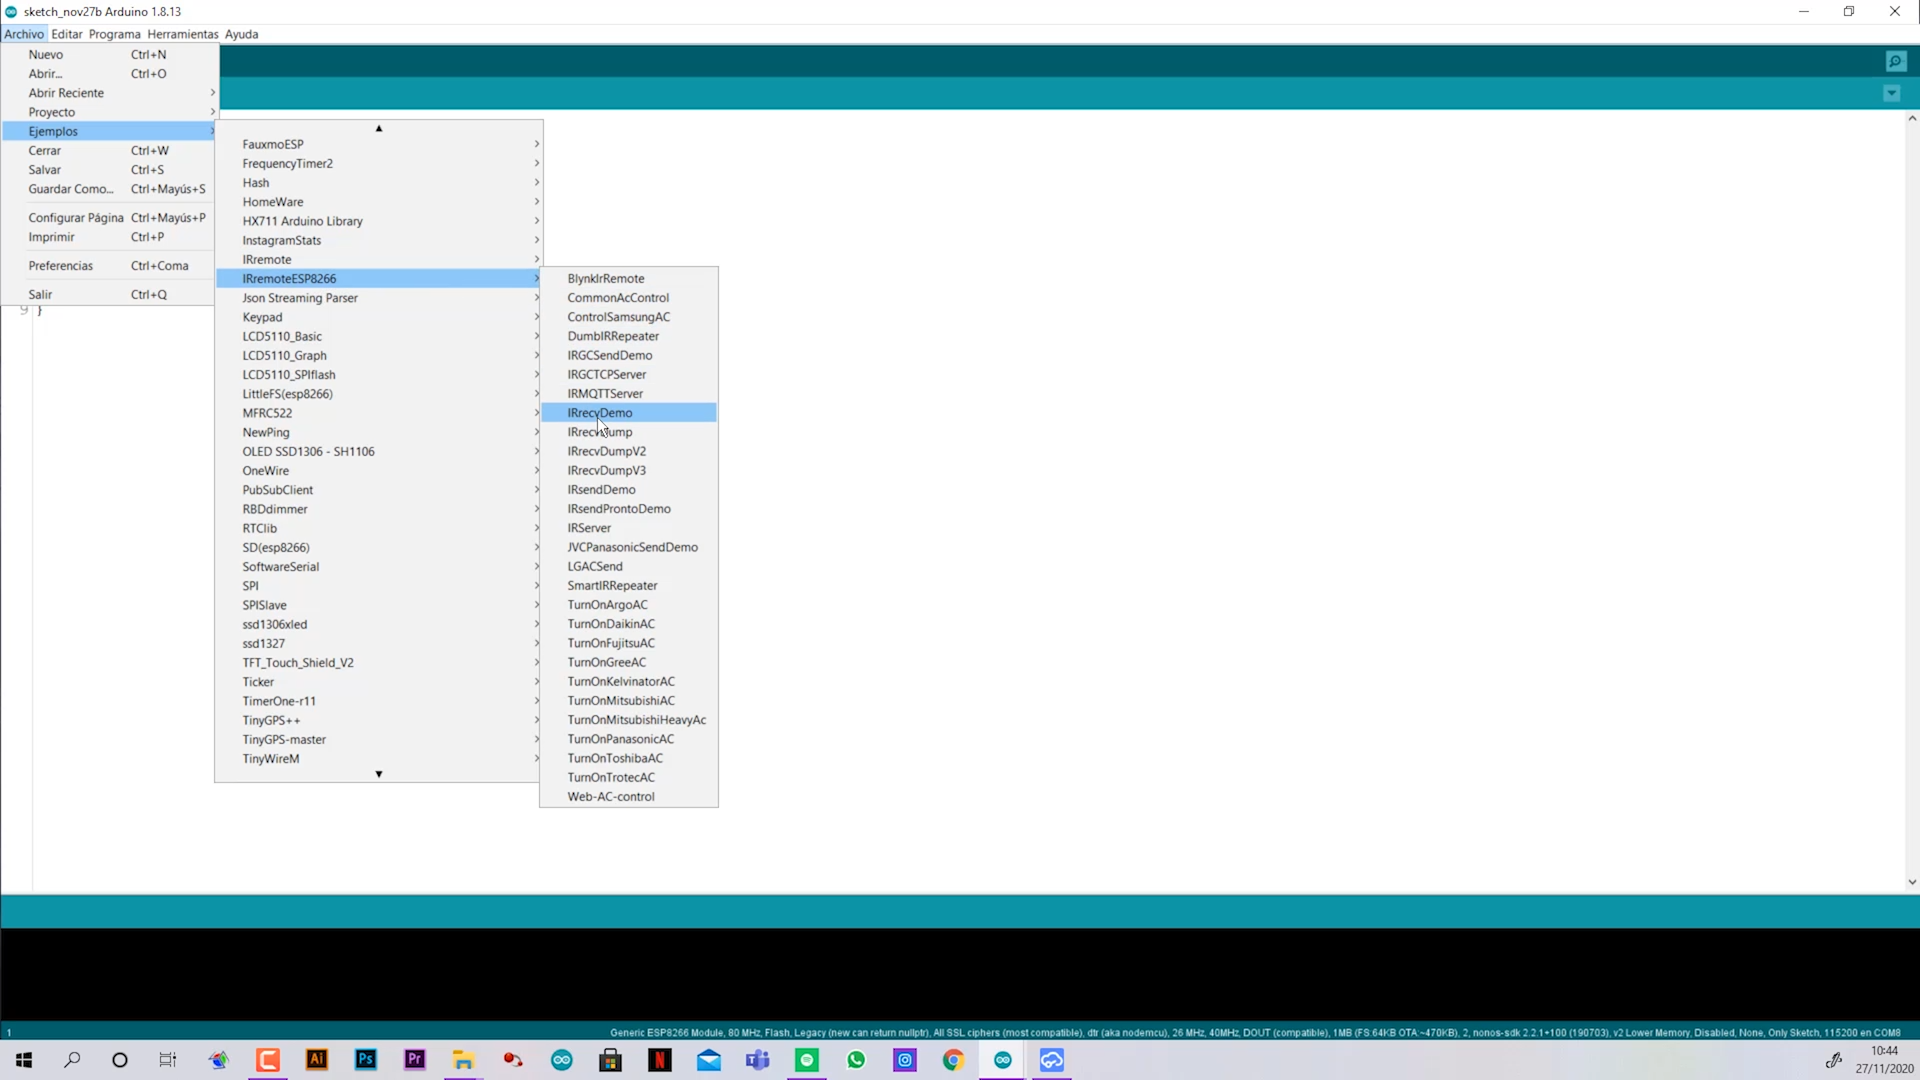Open the TurnOnDaikinAC example
Viewport: 1920px width, 1080px height.
click(629, 624)
